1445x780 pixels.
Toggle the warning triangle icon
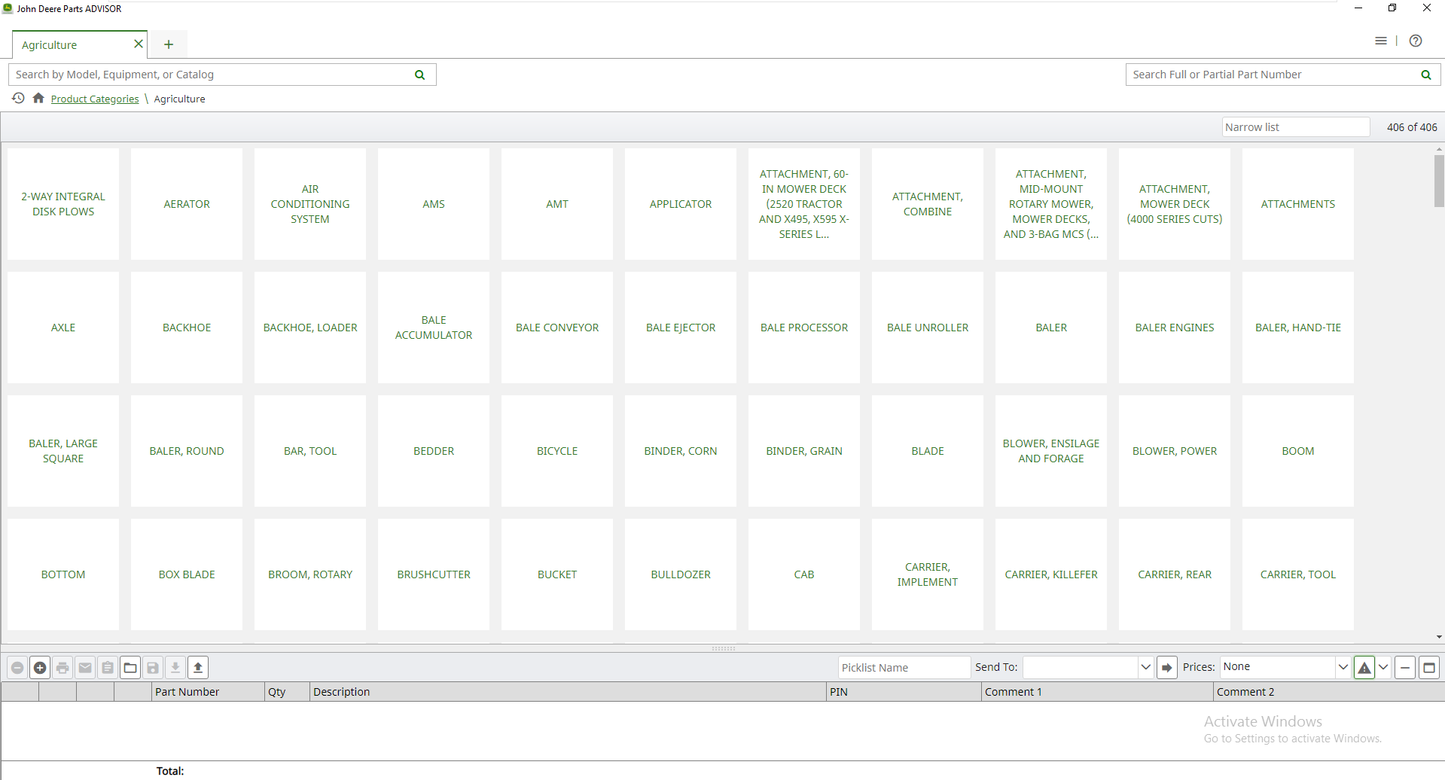pyautogui.click(x=1364, y=667)
